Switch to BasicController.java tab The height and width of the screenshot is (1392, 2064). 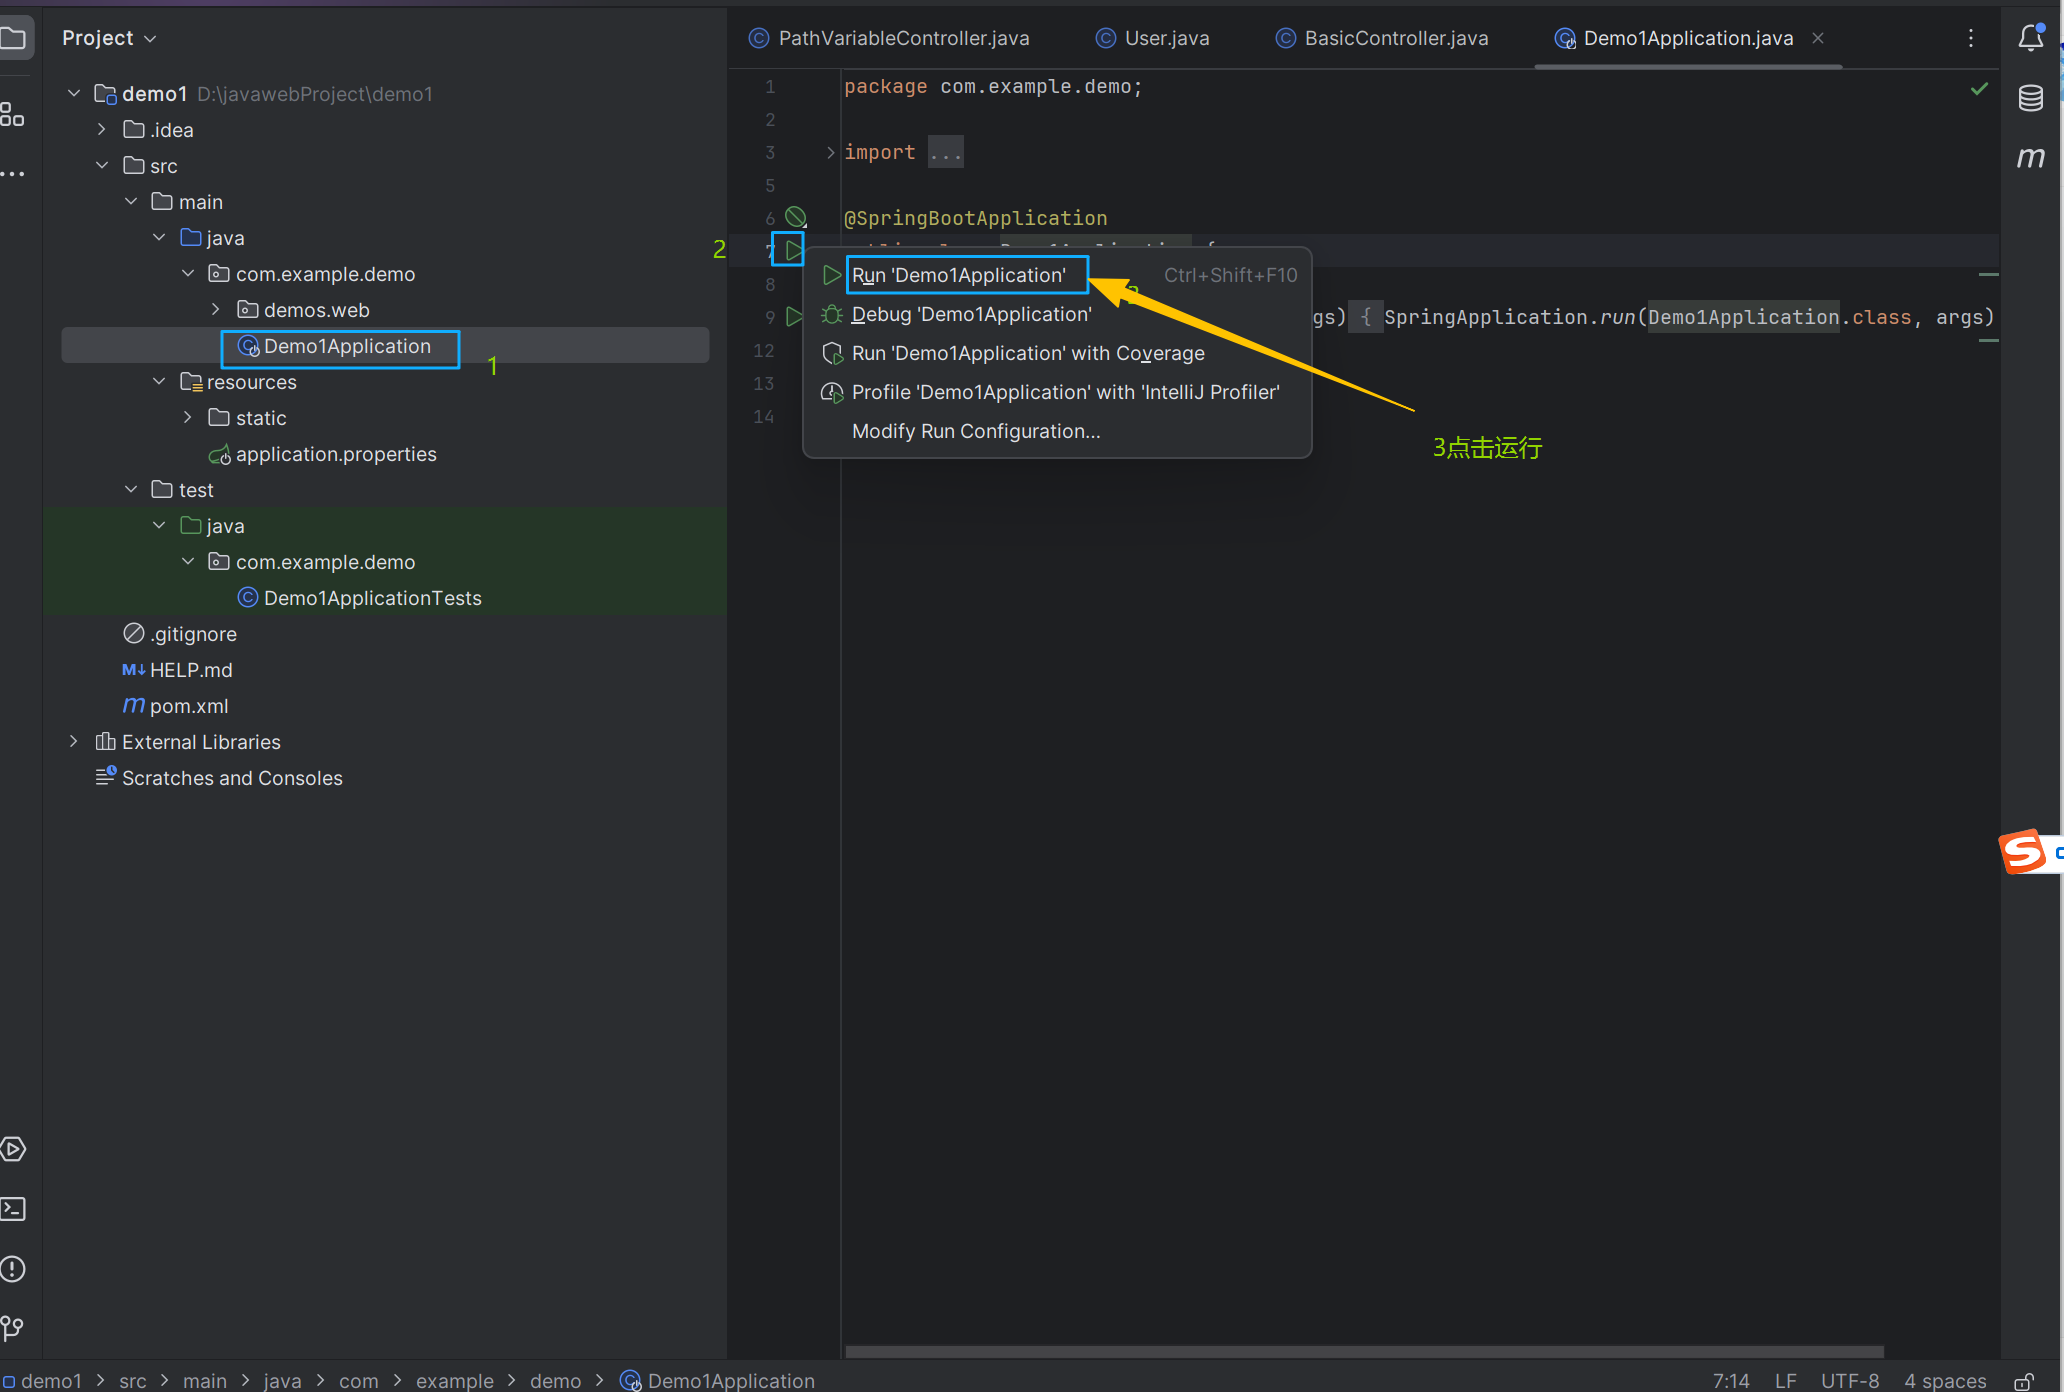pos(1395,38)
